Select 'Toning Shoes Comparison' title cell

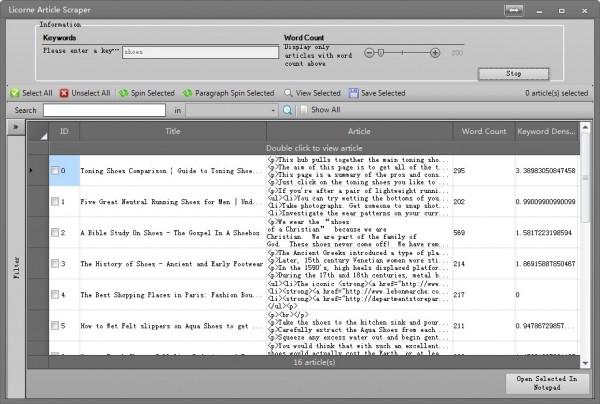pyautogui.click(x=171, y=171)
